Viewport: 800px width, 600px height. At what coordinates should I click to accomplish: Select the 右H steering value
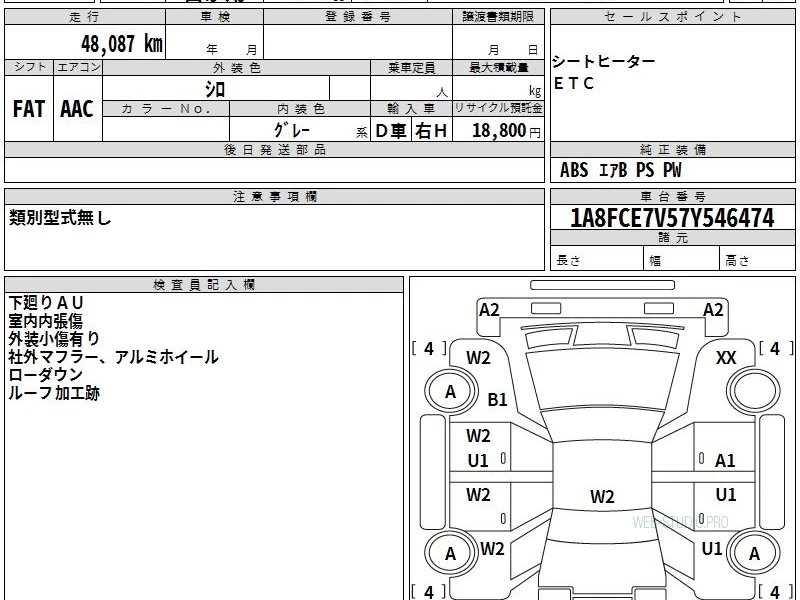[x=431, y=131]
